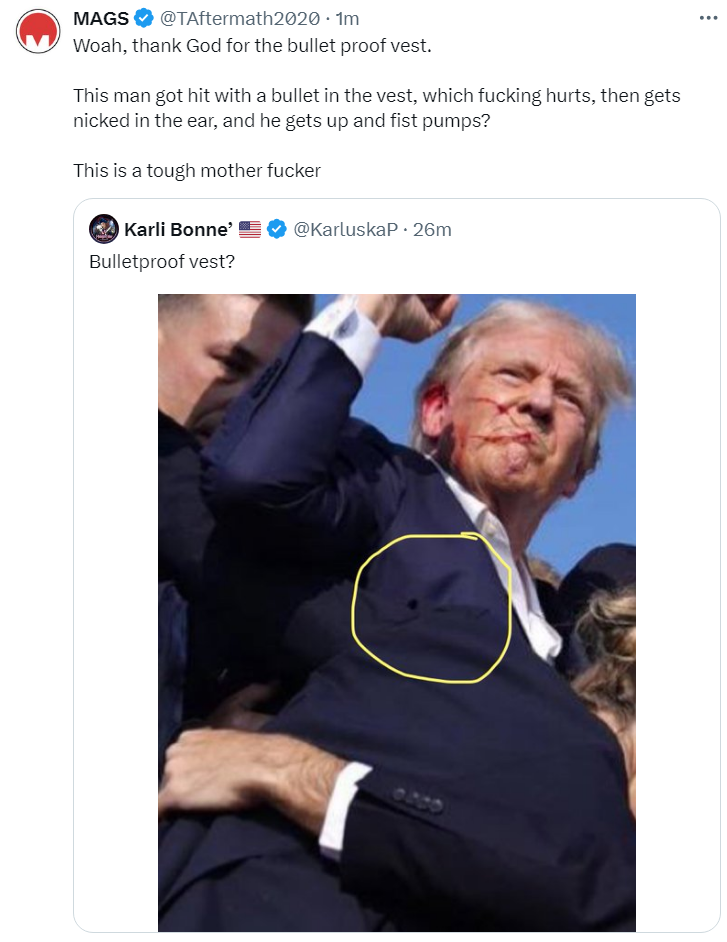Click MAGS blue verified checkmark badge
727x942 pixels.
pos(144,18)
